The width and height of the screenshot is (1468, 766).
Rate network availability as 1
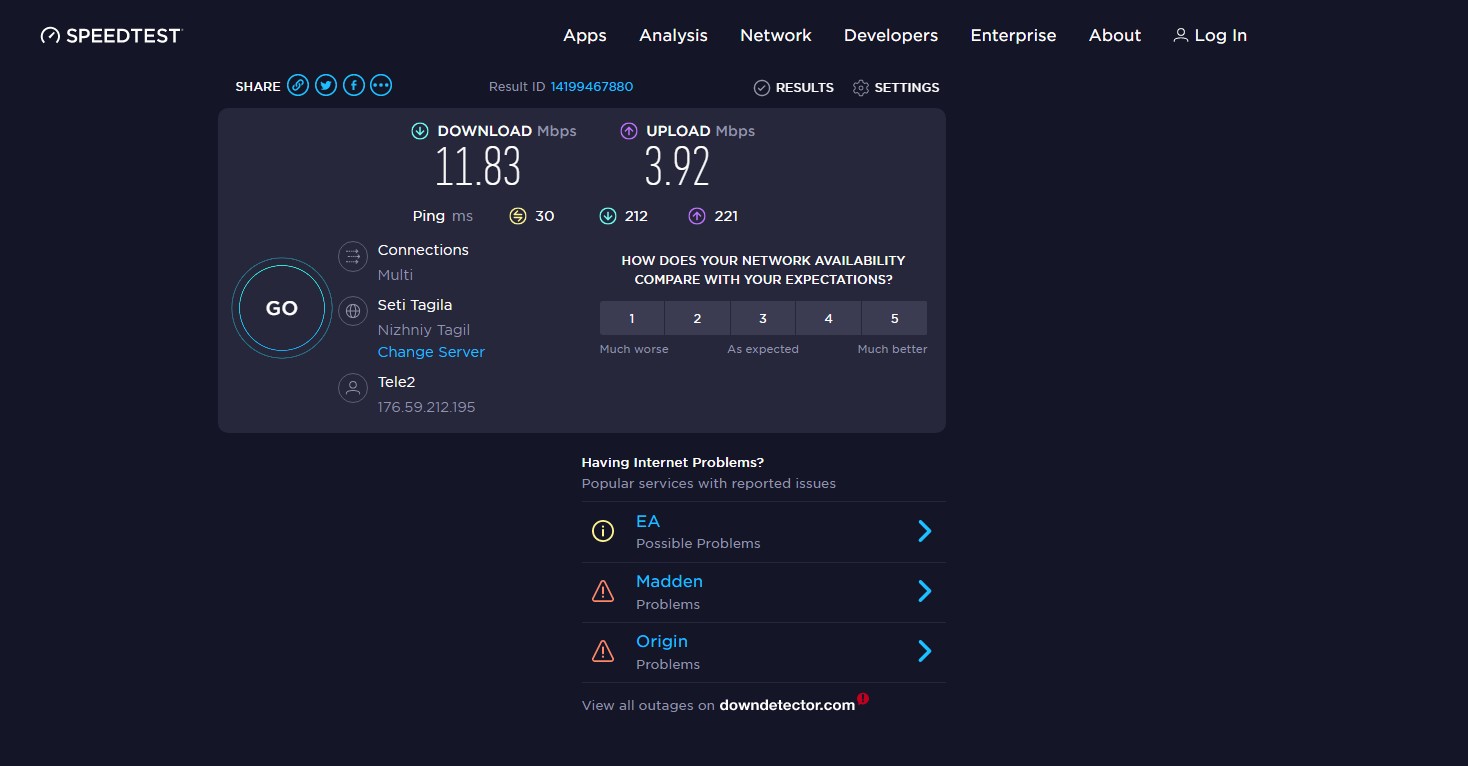632,318
